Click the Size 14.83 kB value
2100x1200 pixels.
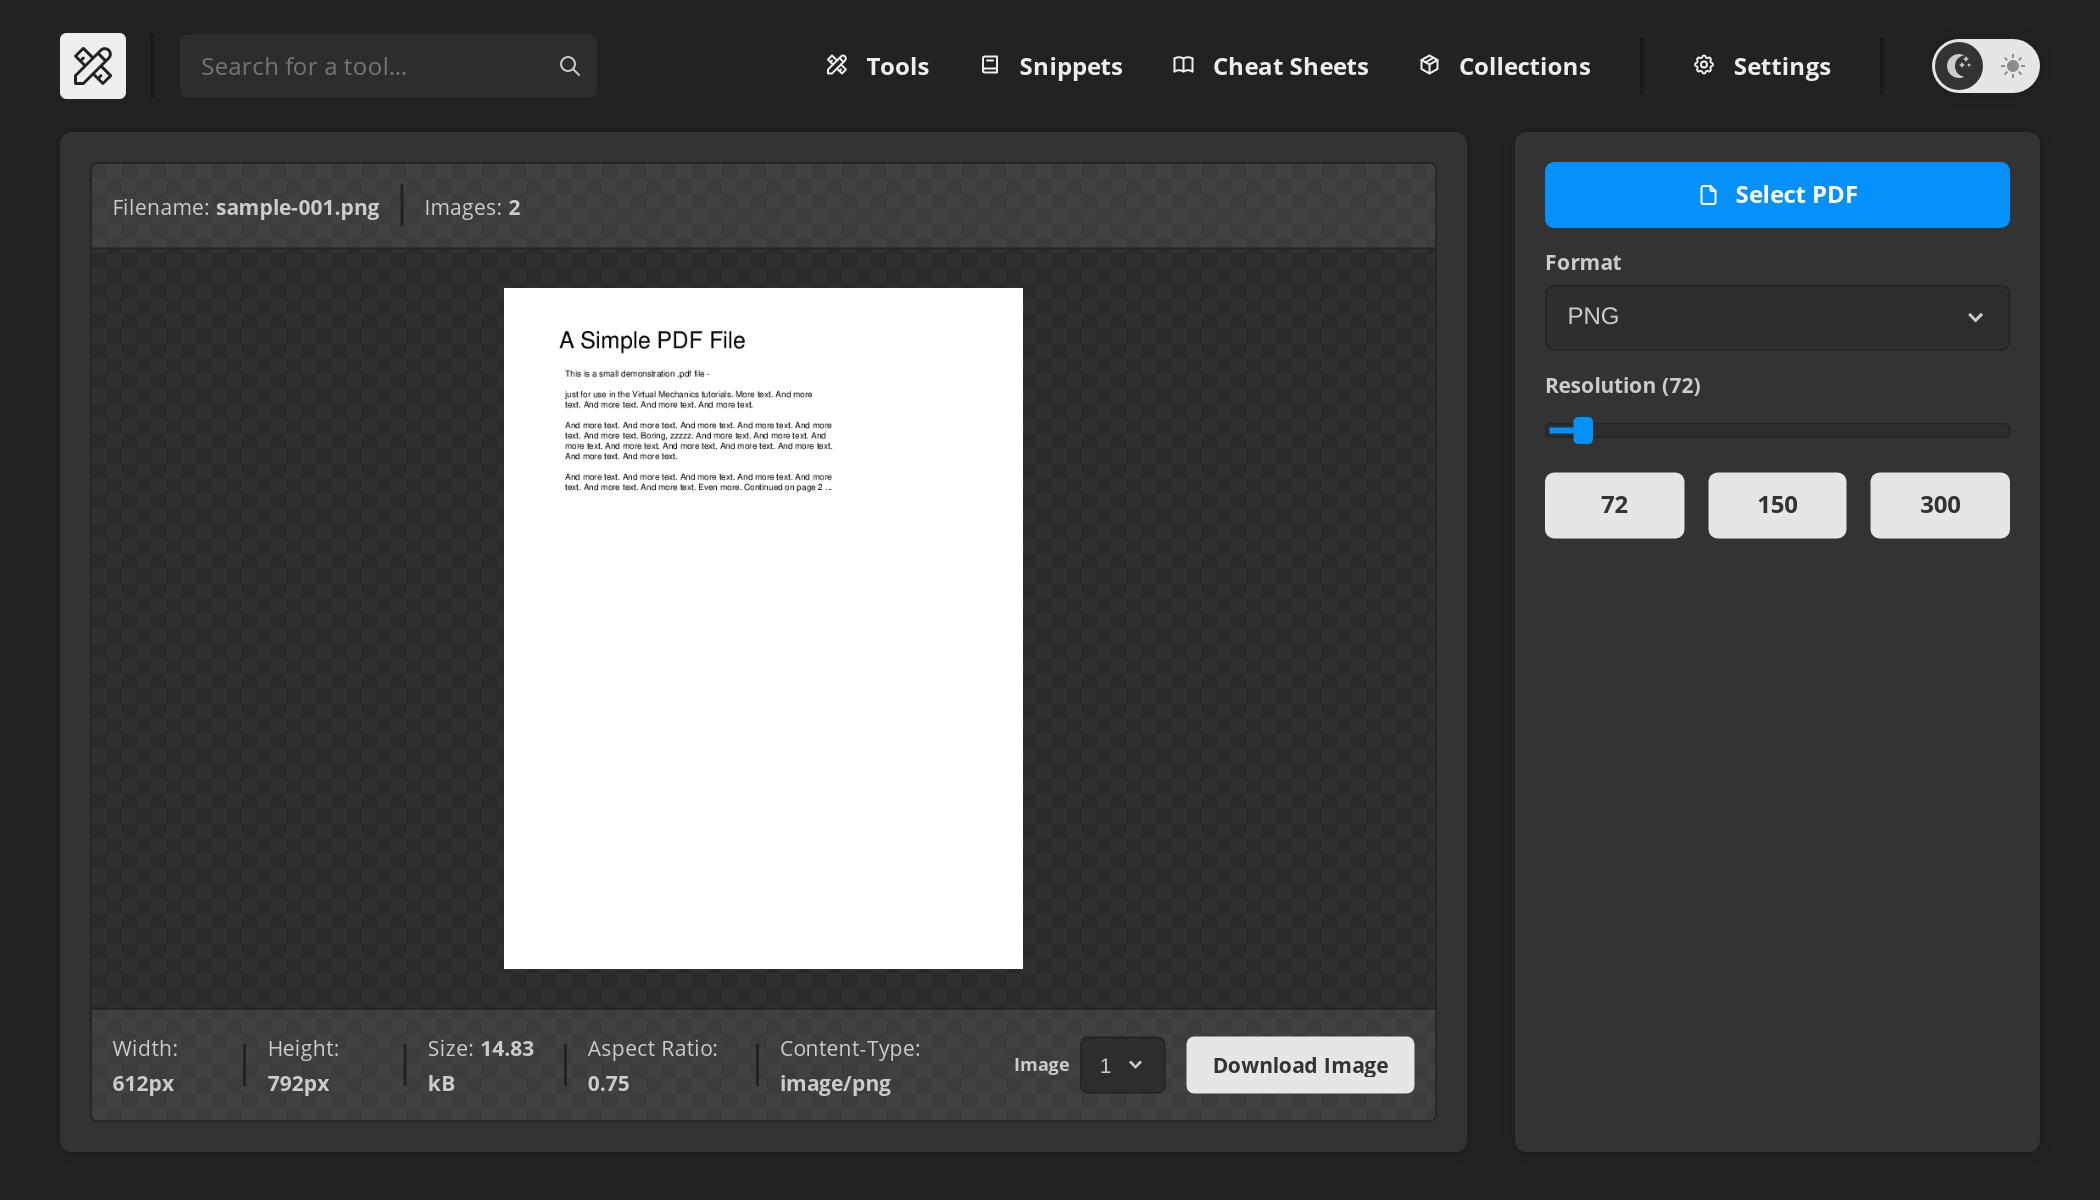pos(481,1065)
